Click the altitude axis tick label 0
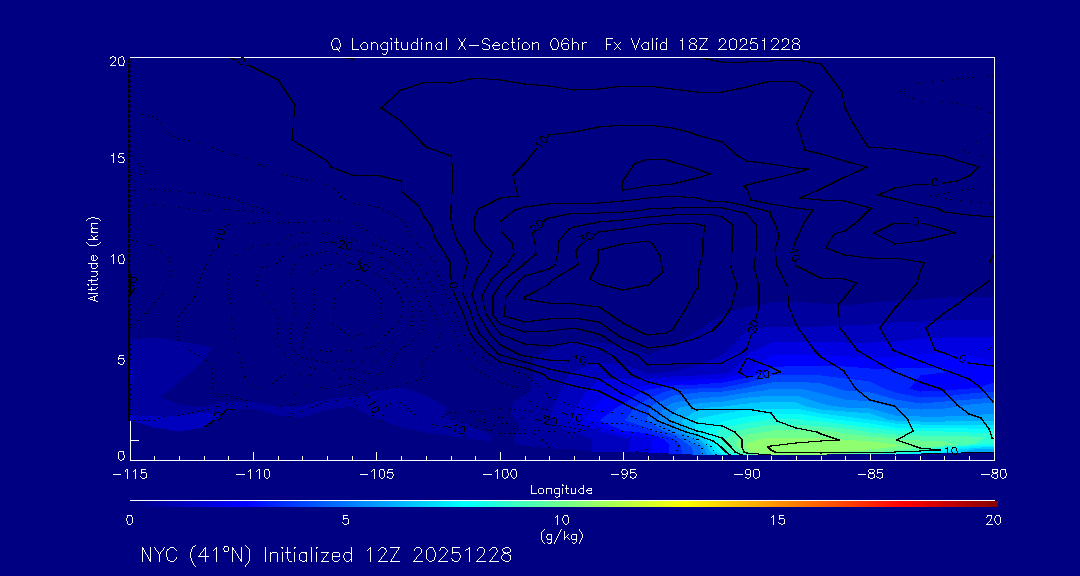 (x=121, y=455)
